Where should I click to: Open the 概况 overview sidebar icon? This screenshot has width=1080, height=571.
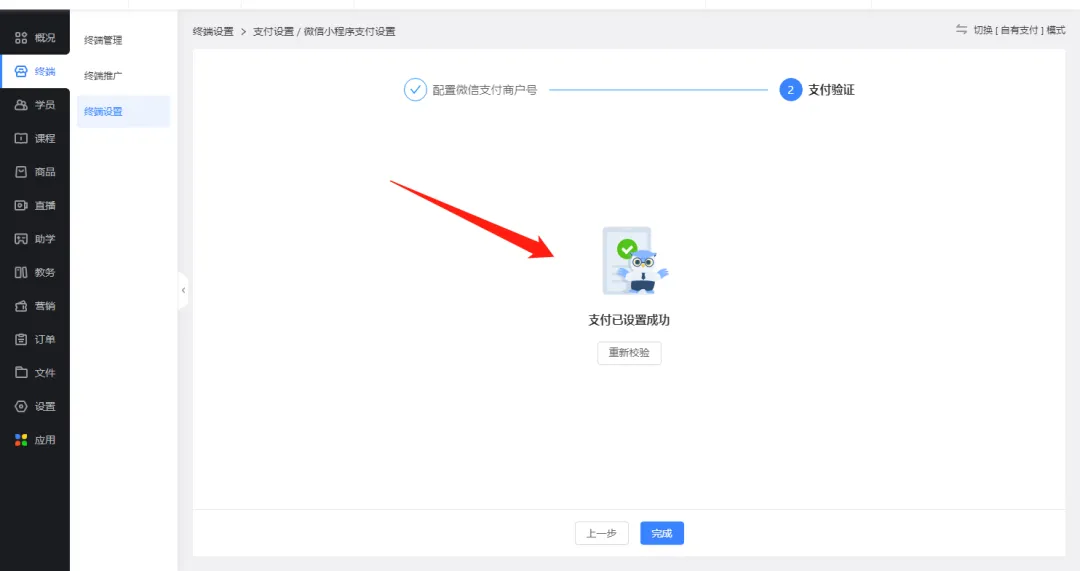(x=21, y=38)
